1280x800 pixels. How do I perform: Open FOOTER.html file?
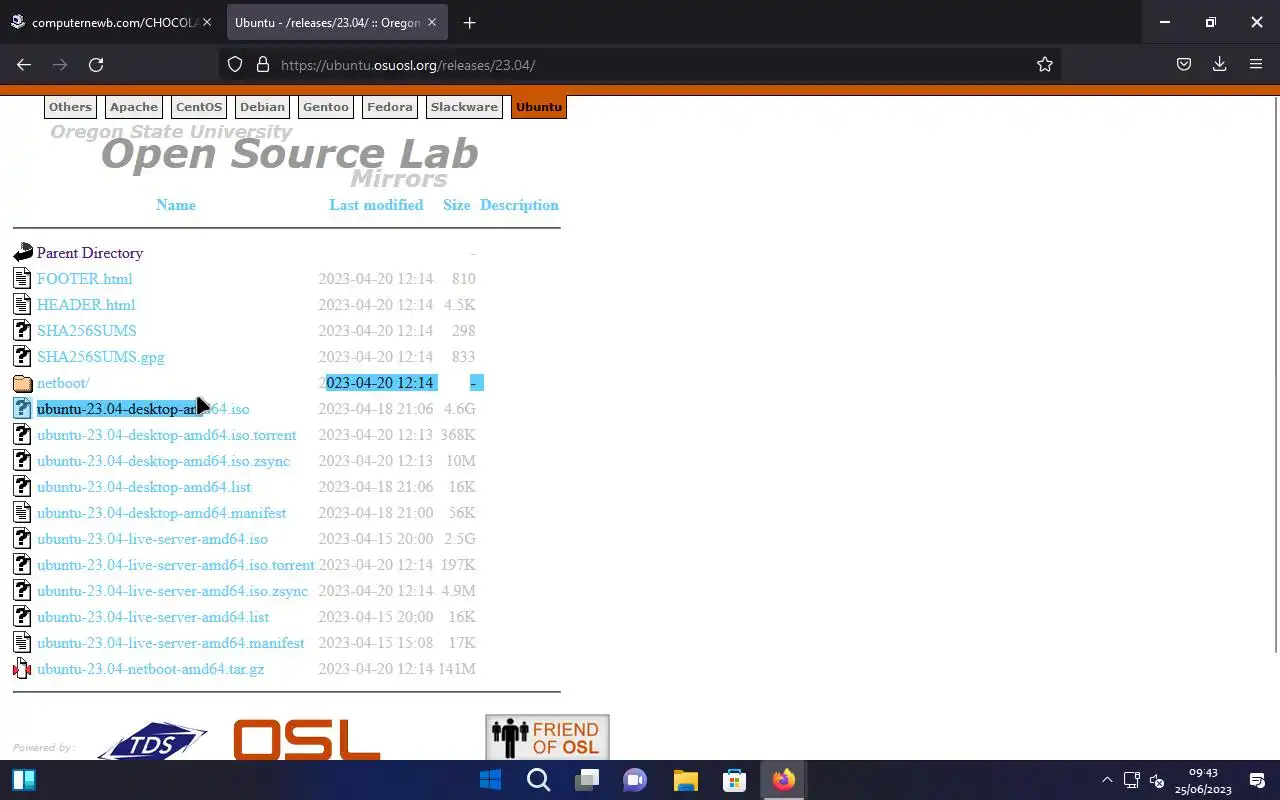pos(84,279)
